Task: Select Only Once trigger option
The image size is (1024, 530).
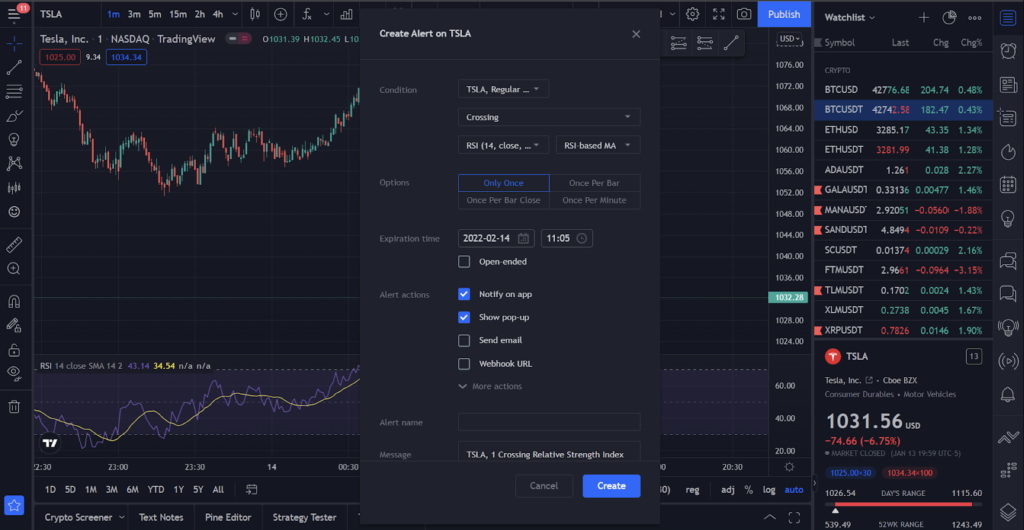Action: coord(504,183)
